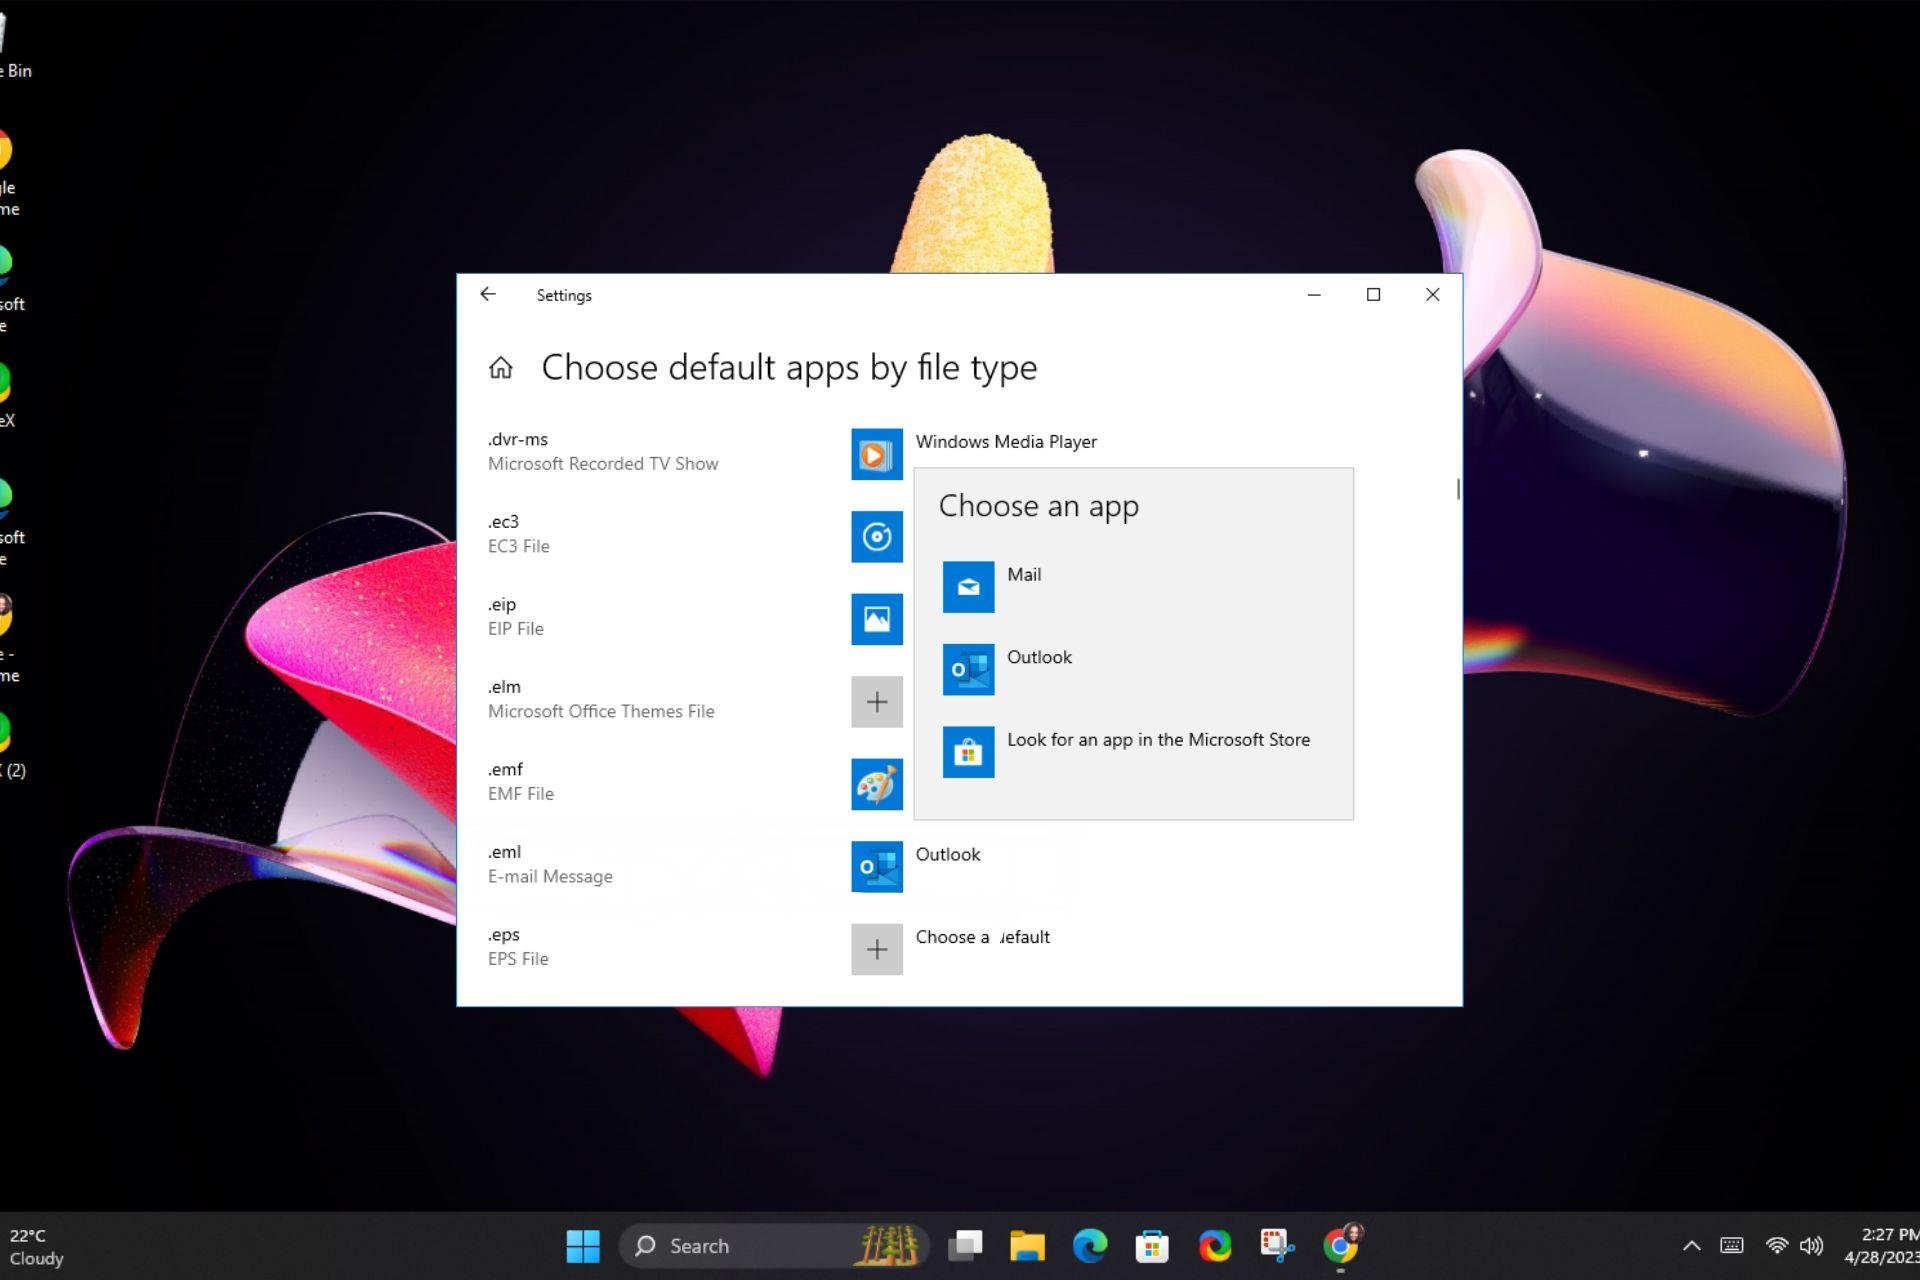Select the .elm file type text
The height and width of the screenshot is (1280, 1920).
click(x=504, y=687)
